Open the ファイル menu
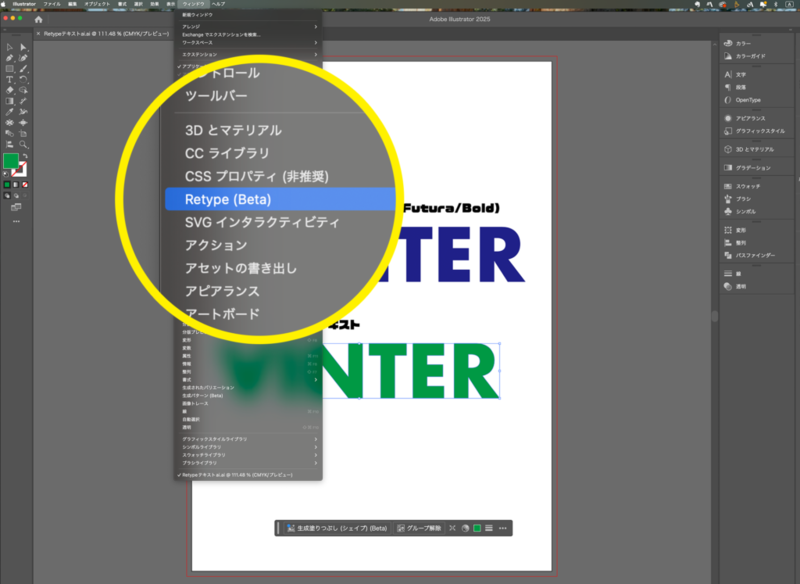The width and height of the screenshot is (800, 584). pyautogui.click(x=52, y=4)
